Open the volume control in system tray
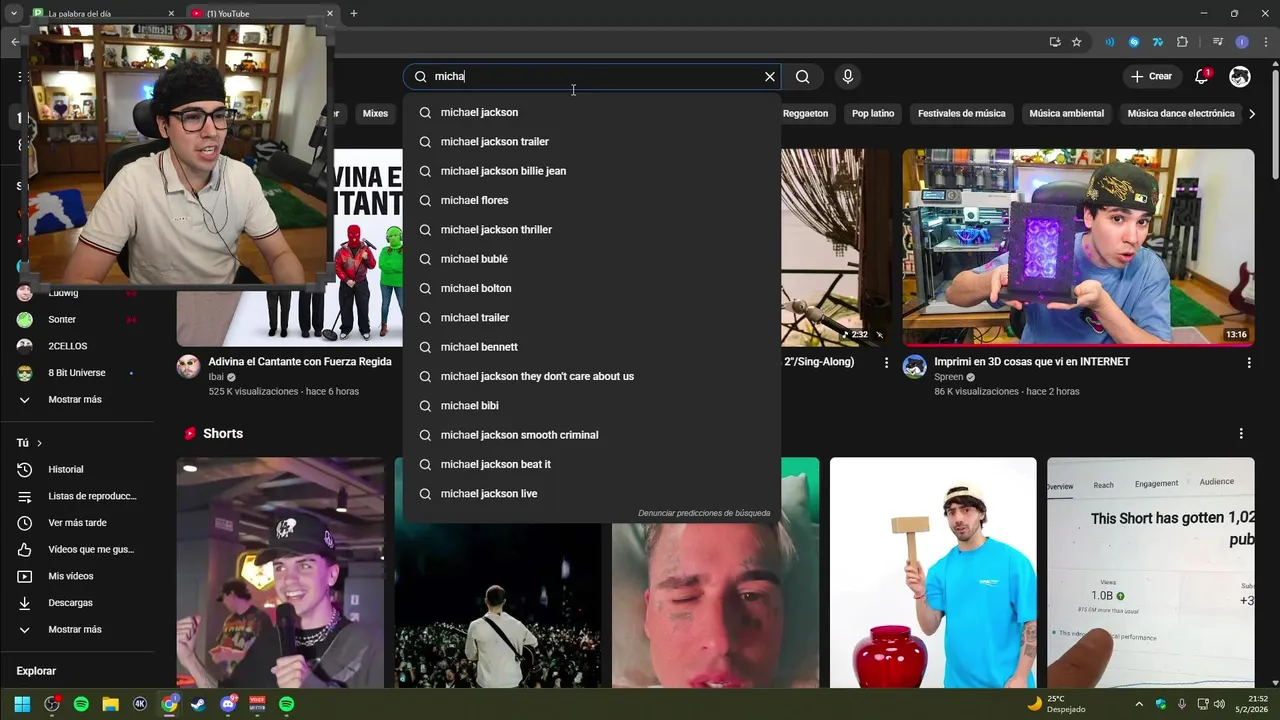The height and width of the screenshot is (720, 1280). [x=1219, y=704]
